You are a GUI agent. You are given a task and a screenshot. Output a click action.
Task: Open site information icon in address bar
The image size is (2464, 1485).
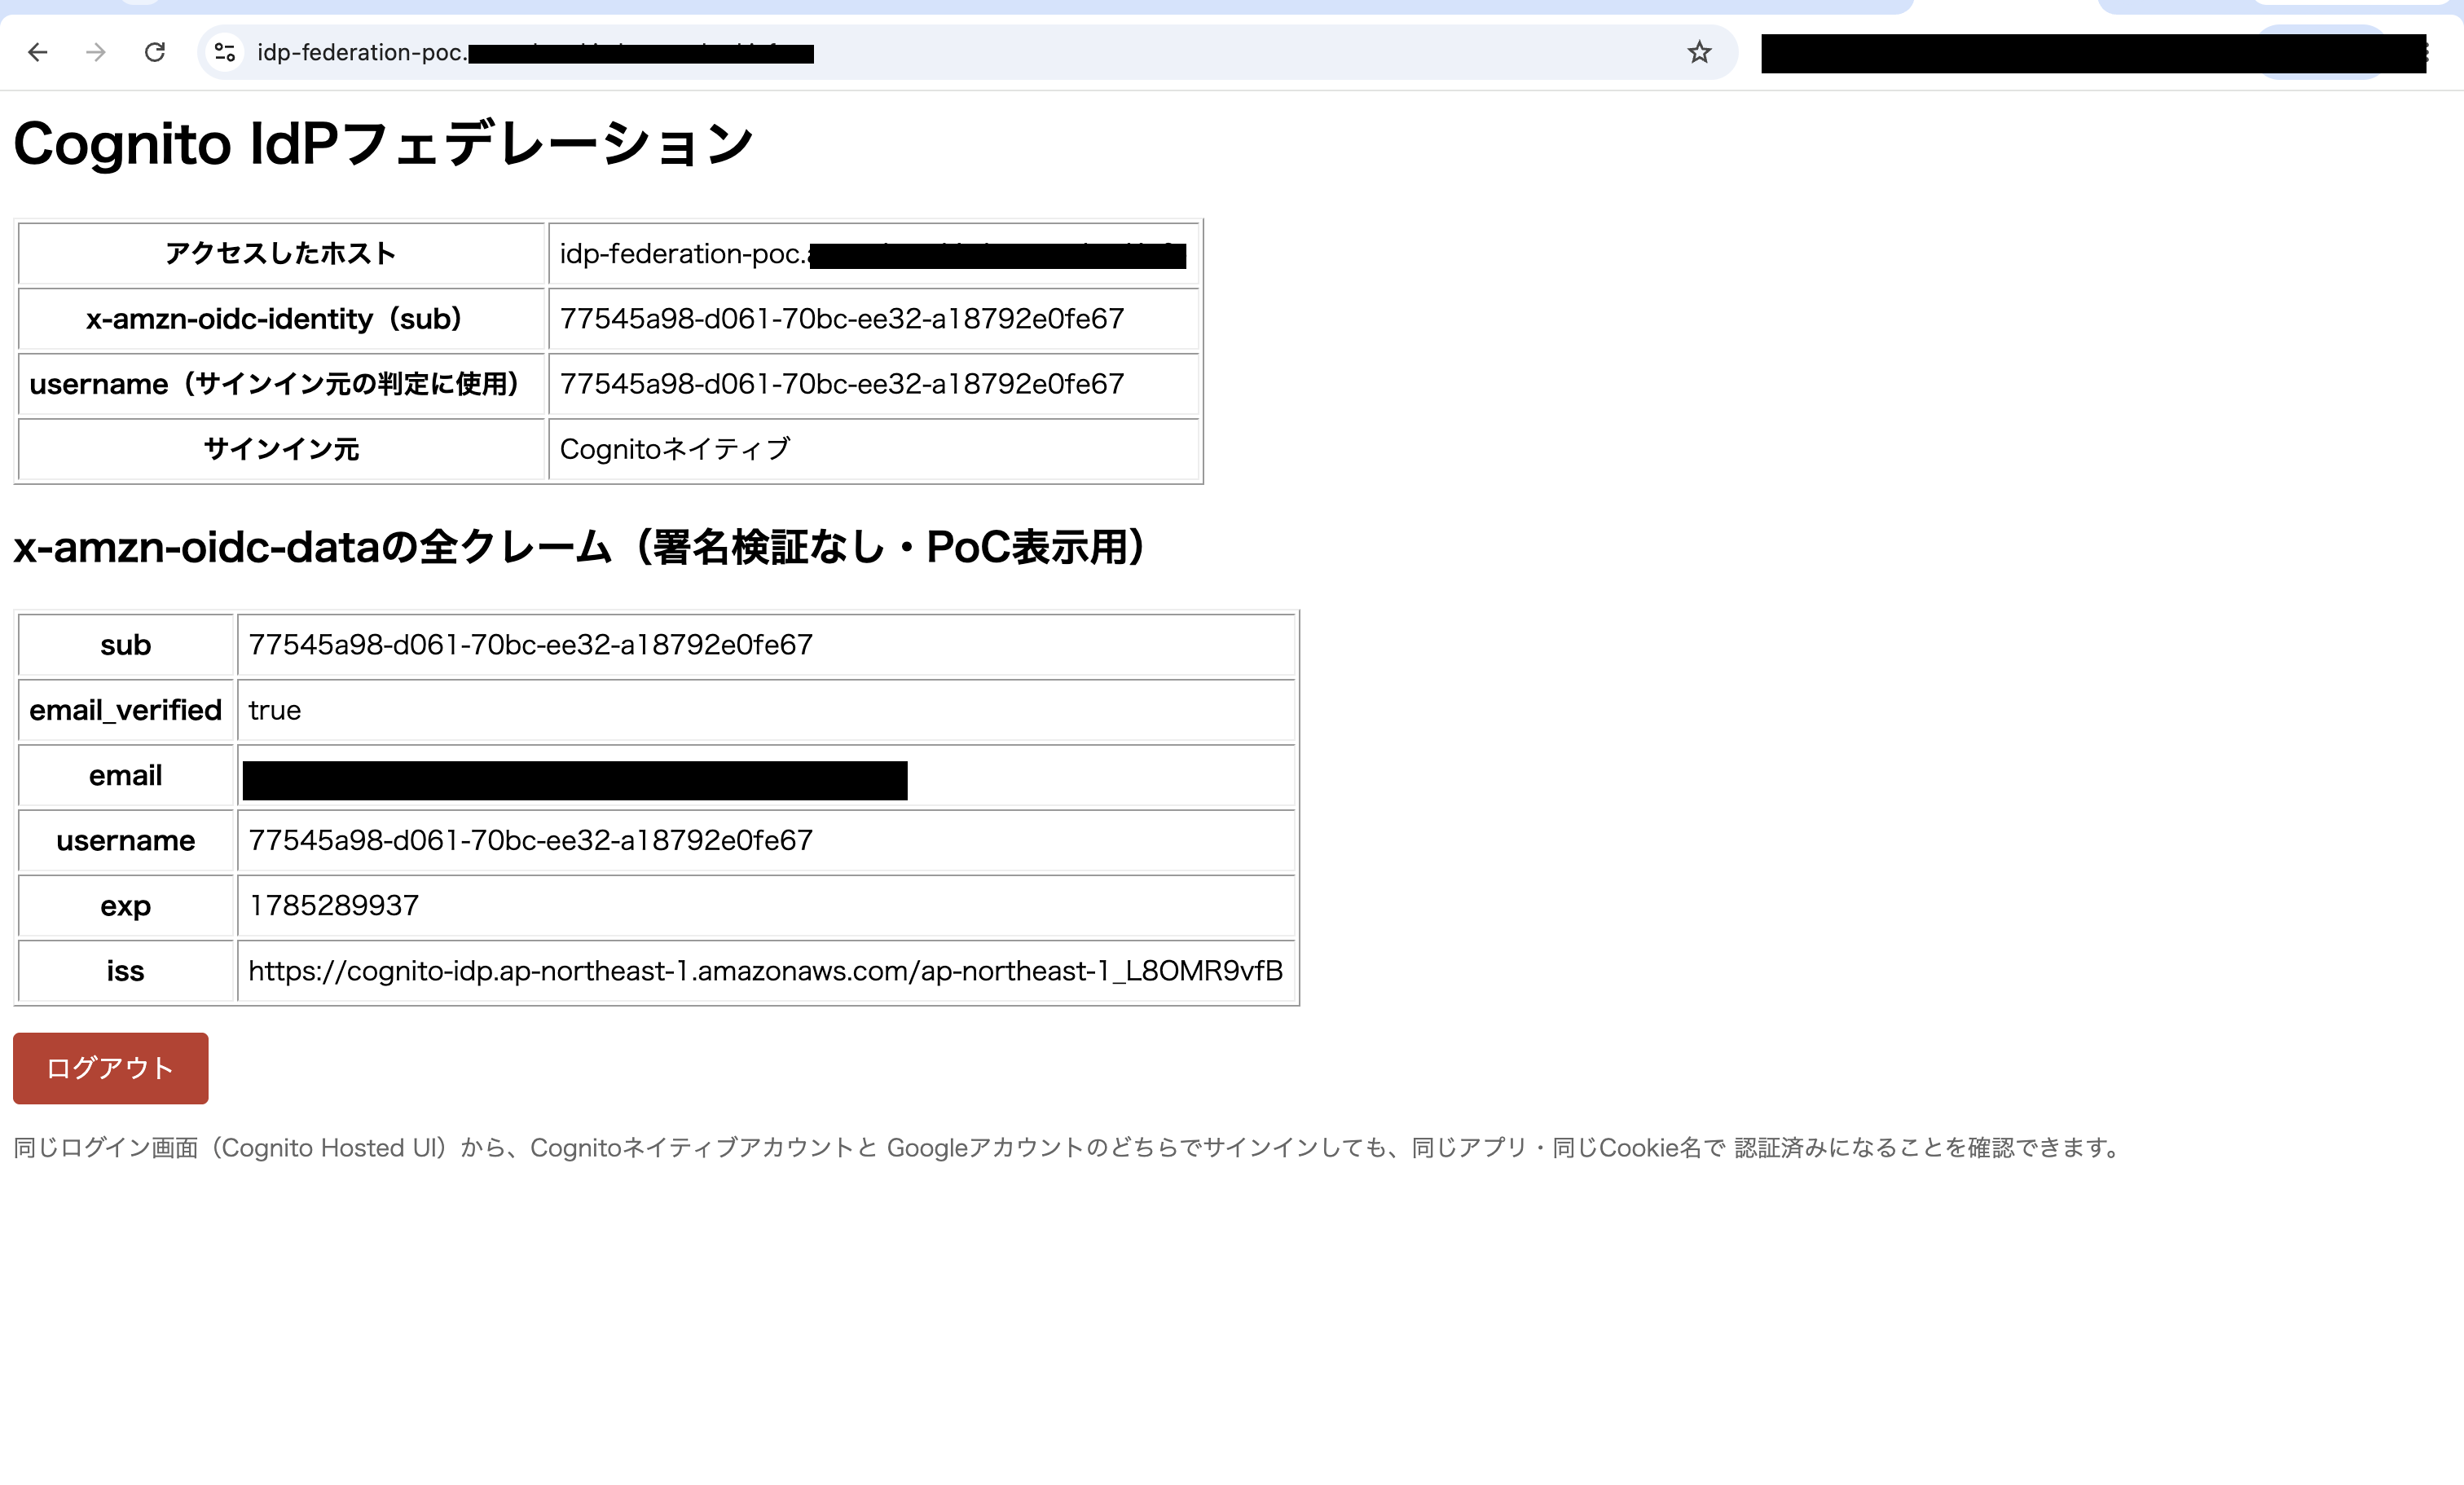226,52
